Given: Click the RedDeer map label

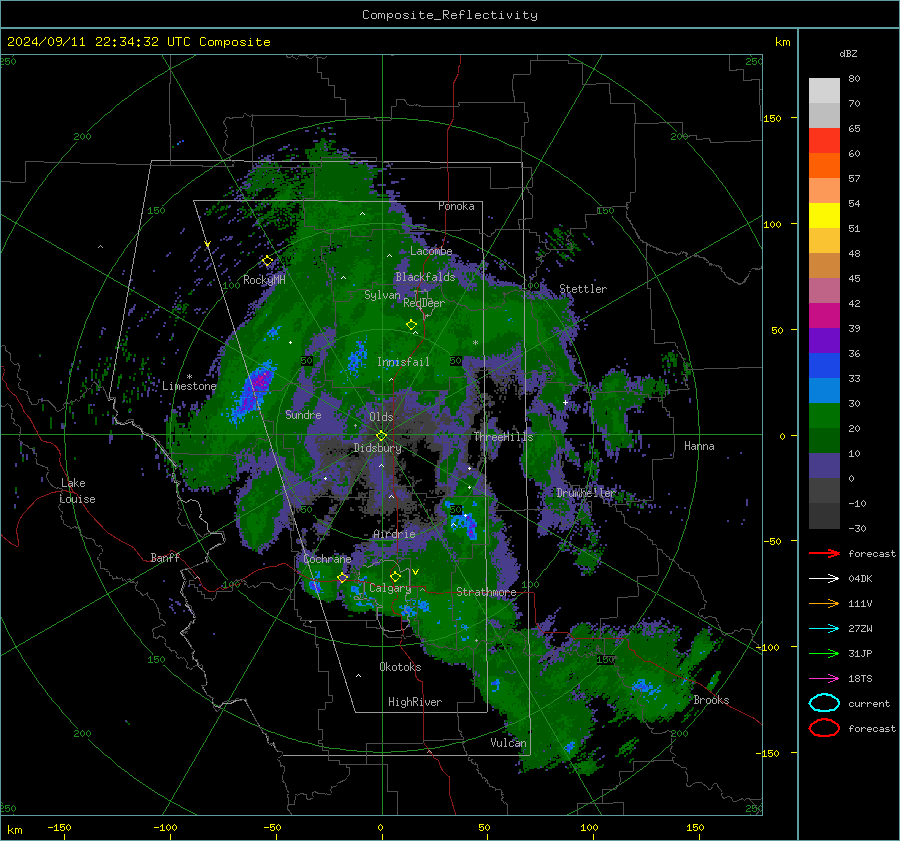Looking at the screenshot, I should tap(424, 303).
